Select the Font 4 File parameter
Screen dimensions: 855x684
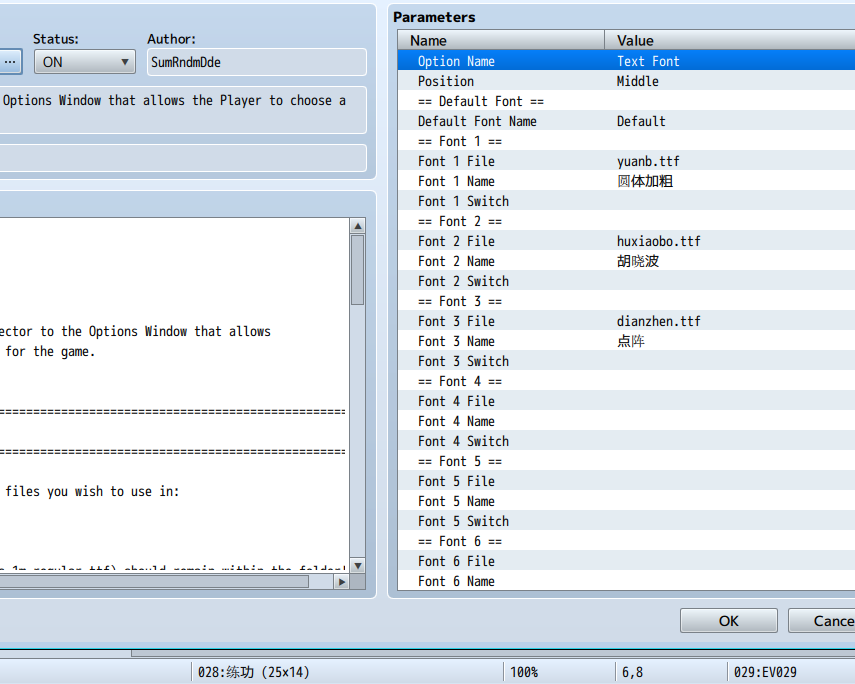click(x=627, y=401)
